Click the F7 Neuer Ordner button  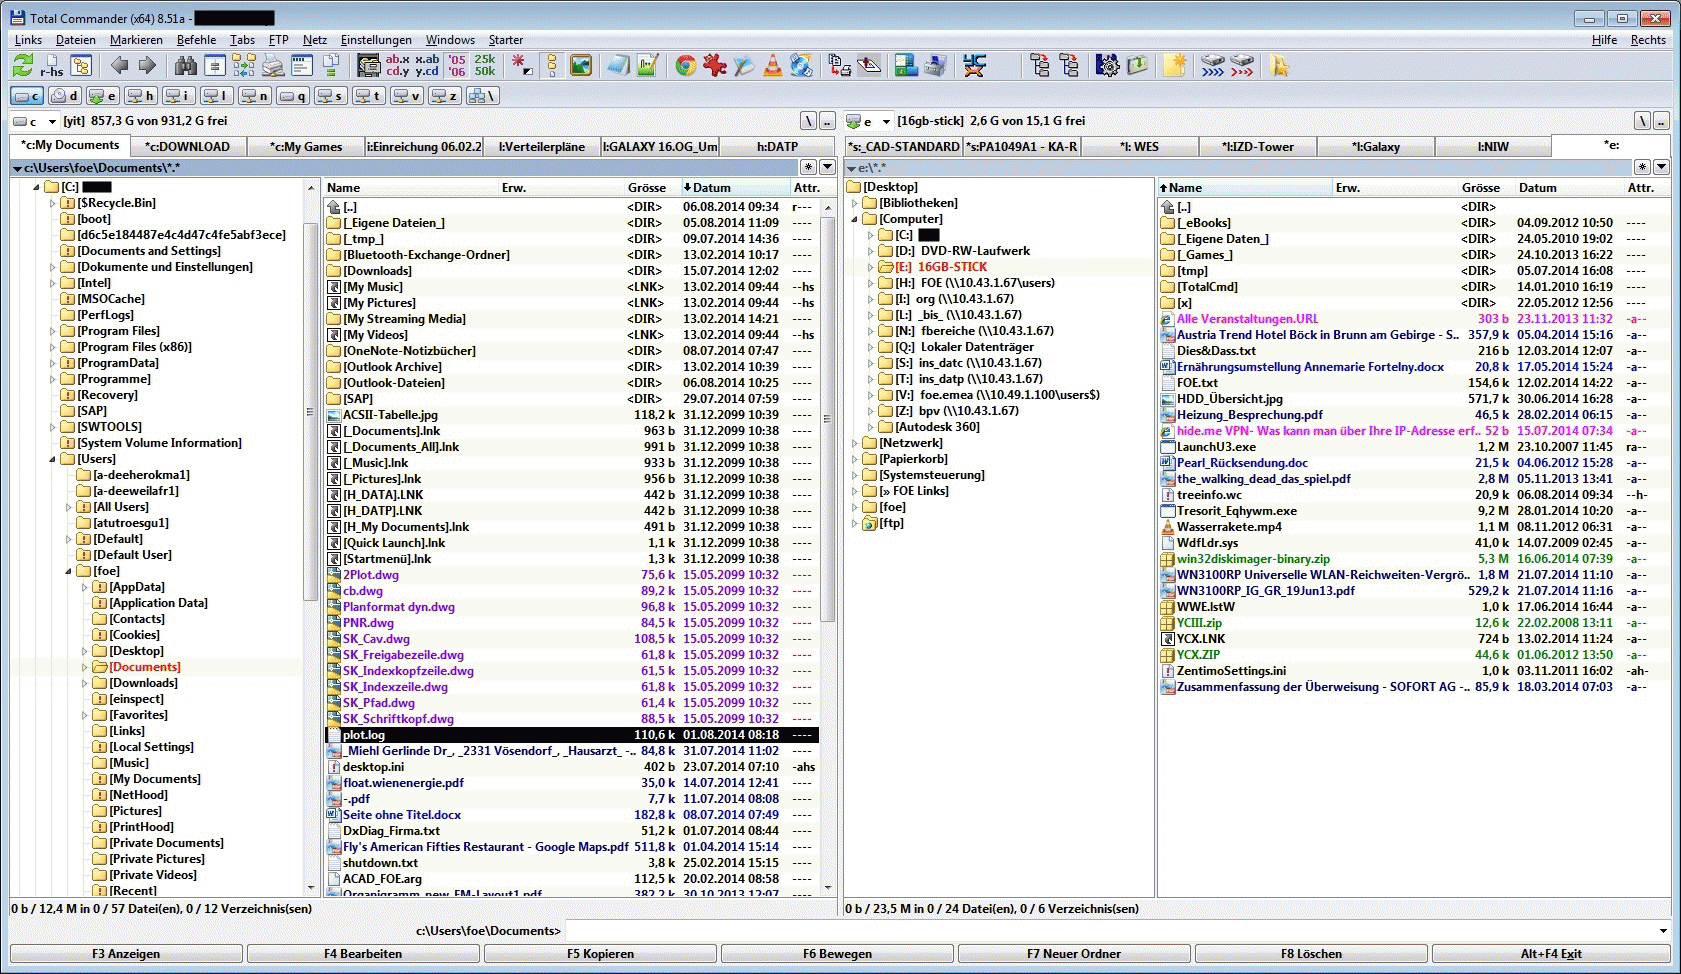1074,954
